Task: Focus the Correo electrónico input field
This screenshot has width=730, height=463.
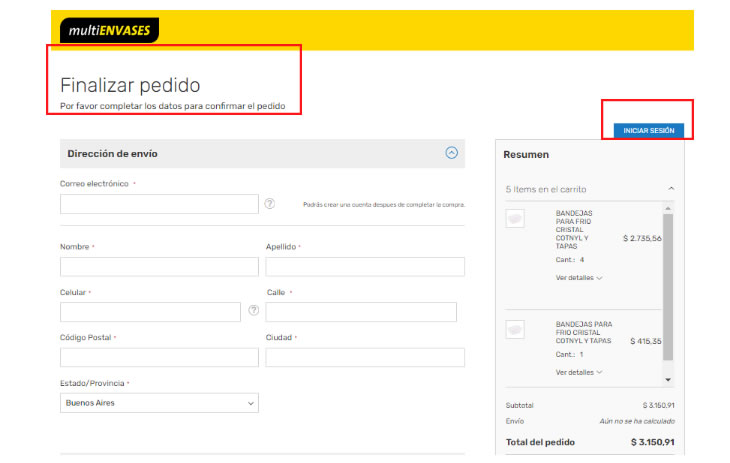Action: 159,204
